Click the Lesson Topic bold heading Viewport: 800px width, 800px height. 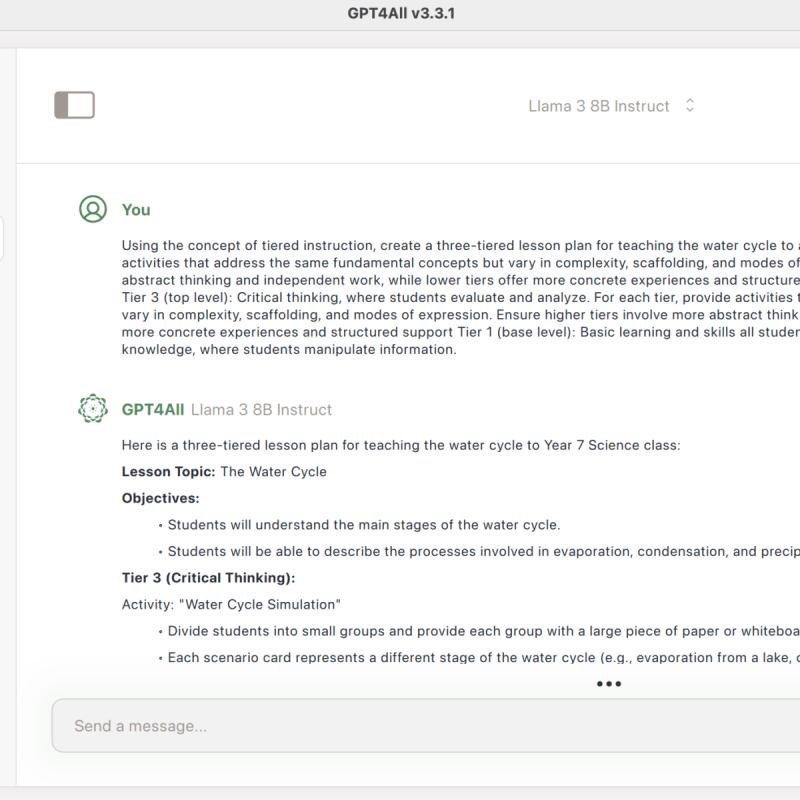(x=168, y=471)
